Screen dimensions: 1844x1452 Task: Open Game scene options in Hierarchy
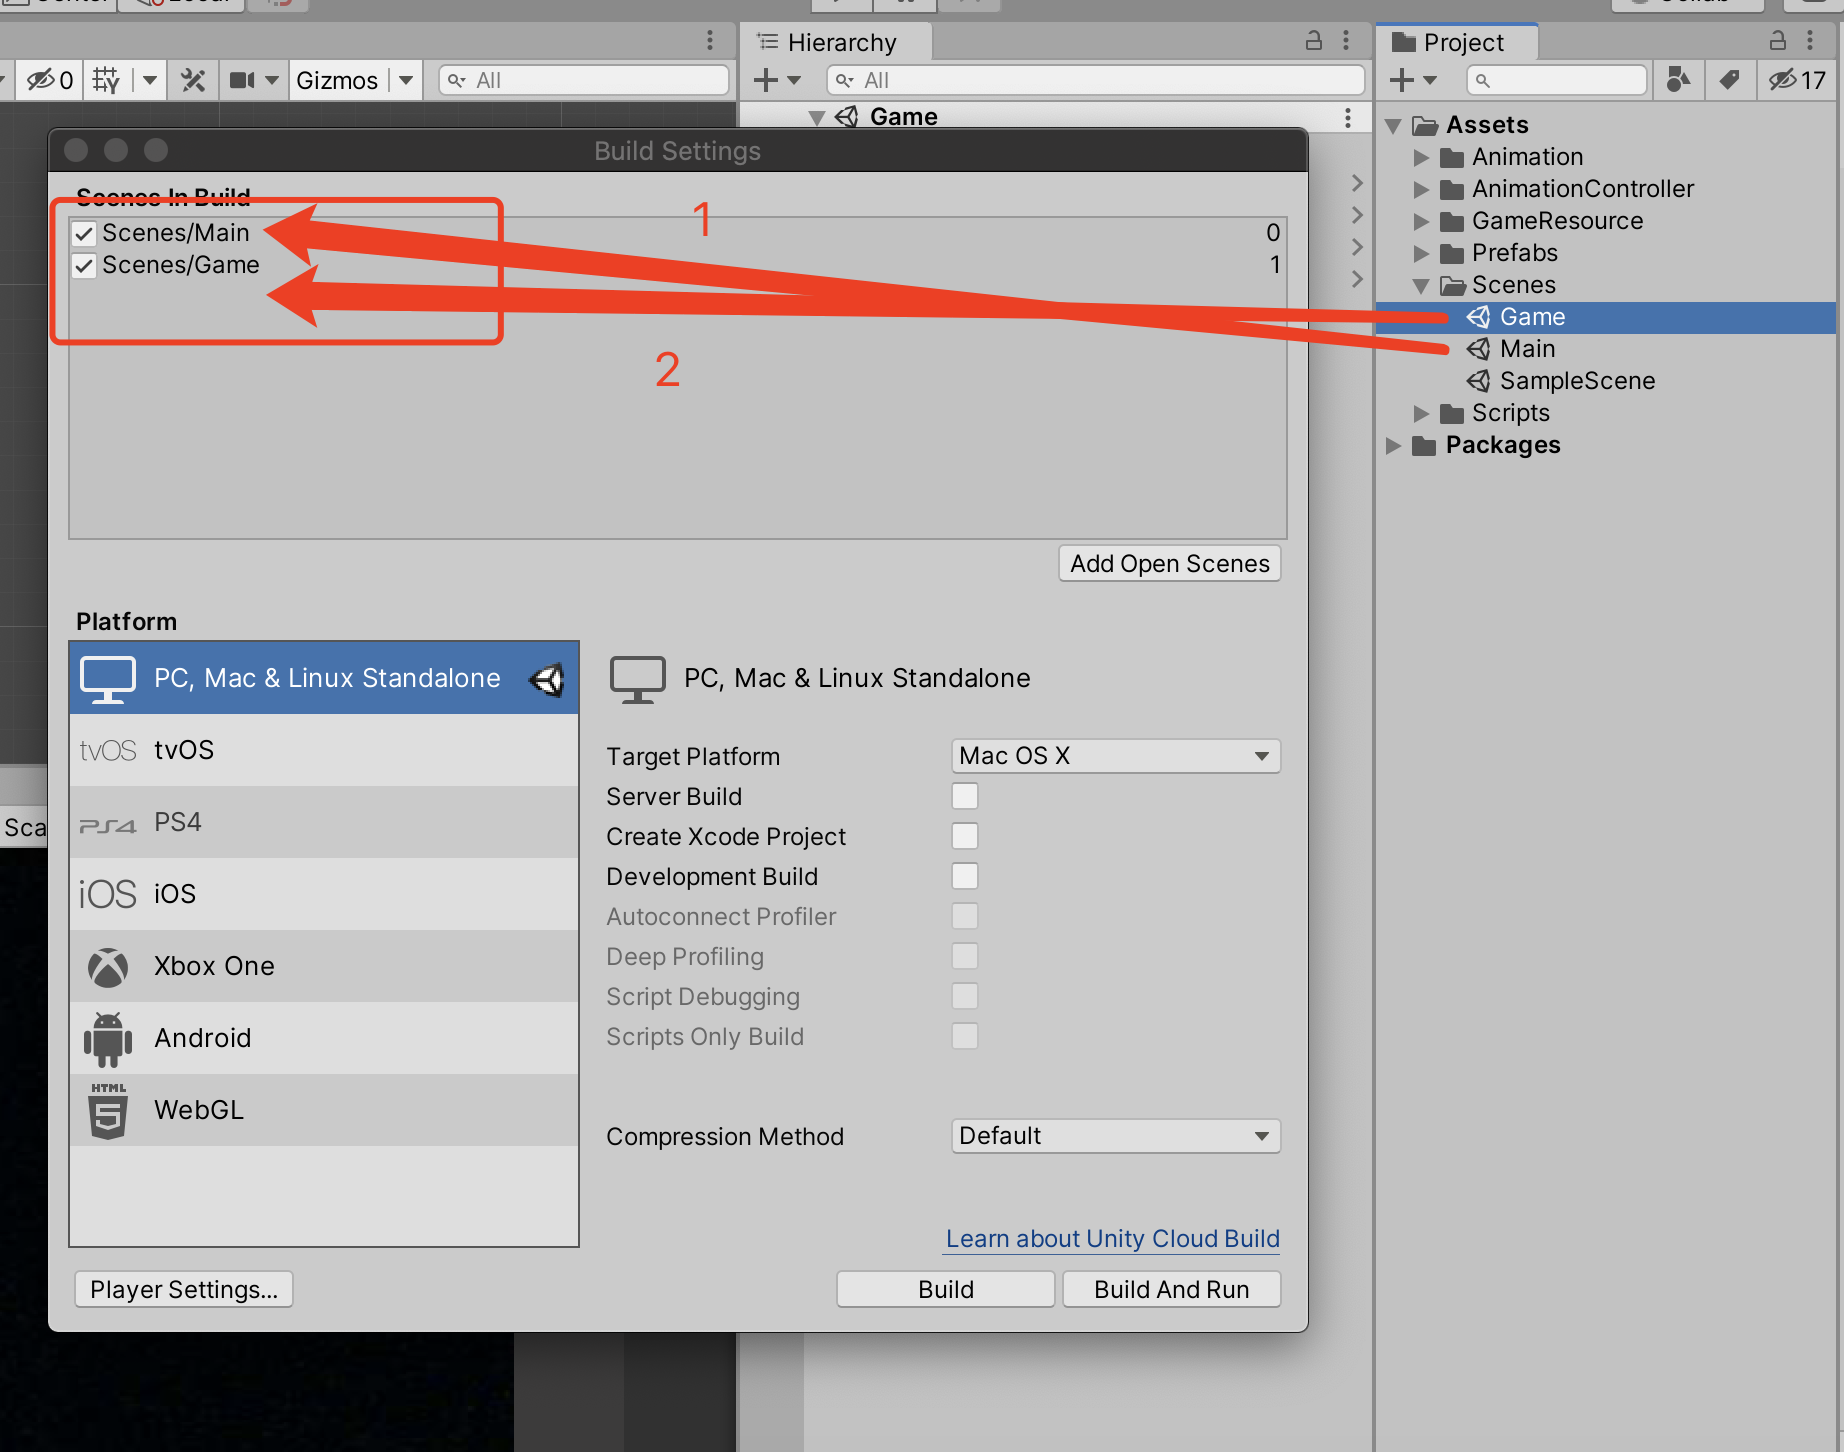[x=1348, y=118]
